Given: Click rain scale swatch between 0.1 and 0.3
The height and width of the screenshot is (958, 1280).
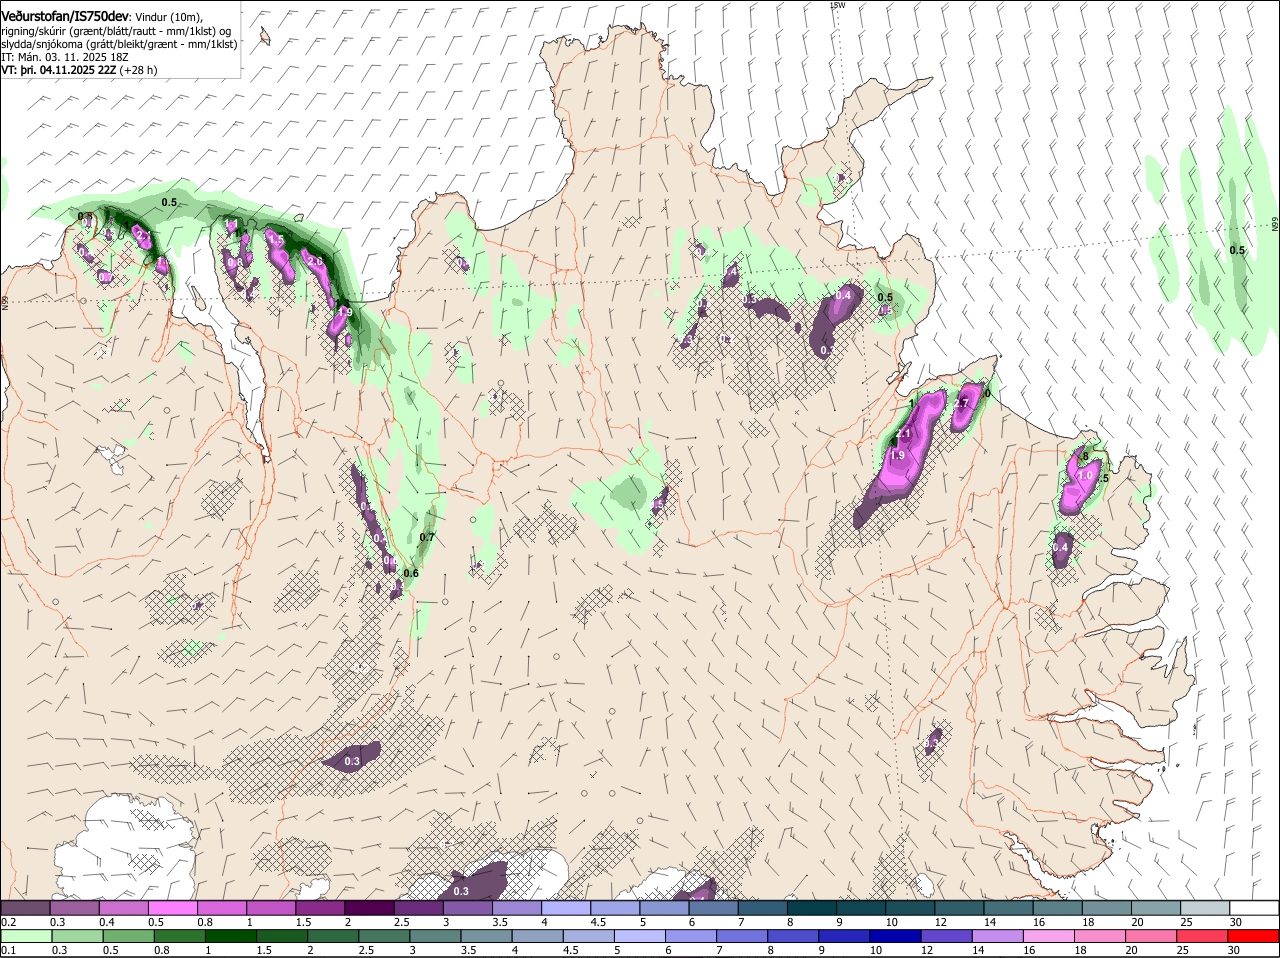Looking at the screenshot, I should point(27,935).
